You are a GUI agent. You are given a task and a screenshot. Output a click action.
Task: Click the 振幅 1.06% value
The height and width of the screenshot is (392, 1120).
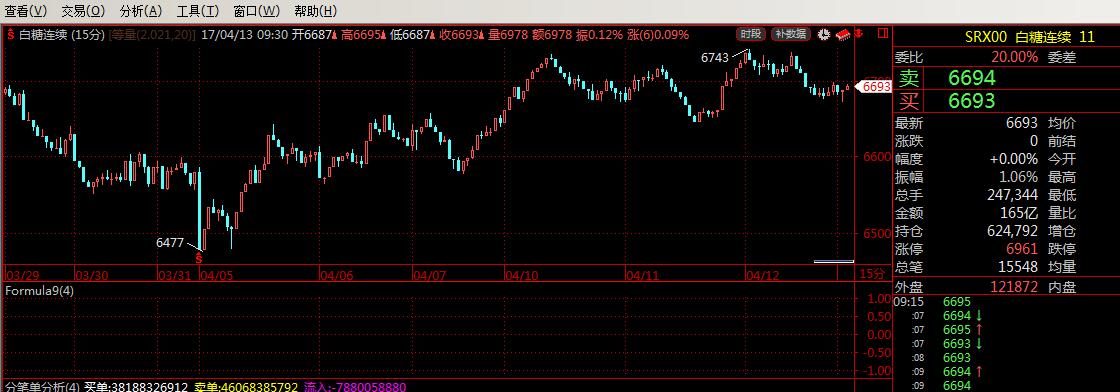[x=1018, y=176]
